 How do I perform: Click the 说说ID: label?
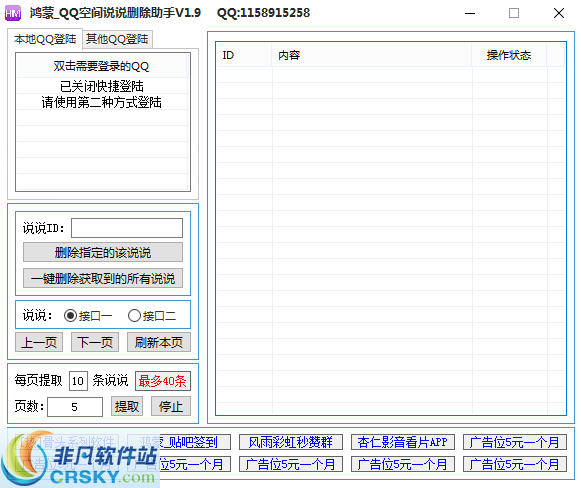(43, 228)
